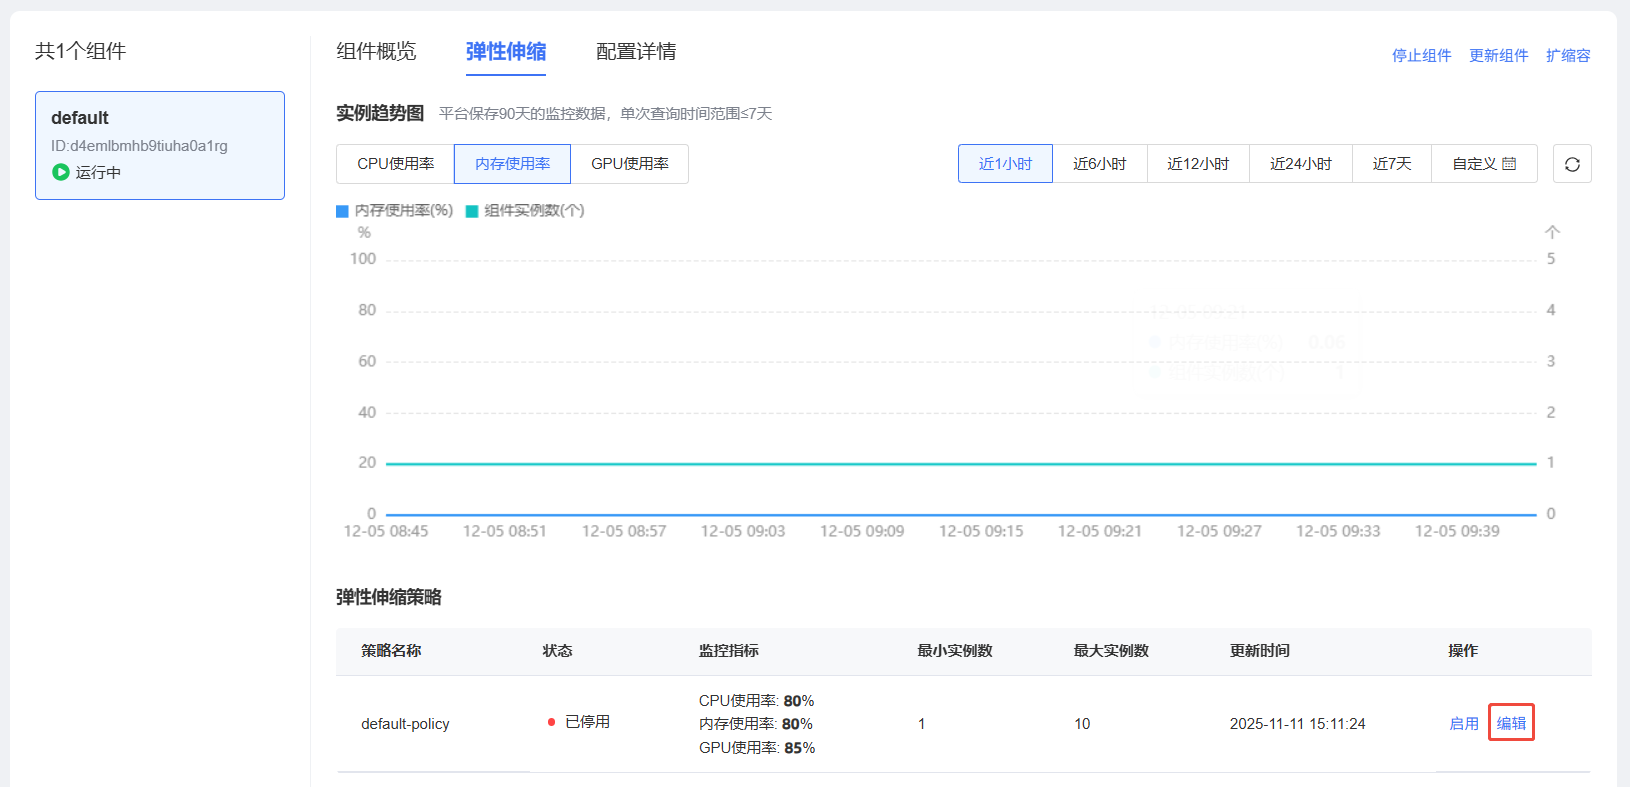Switch time range to 近6小时
Screen dimensions: 1630x787
tap(1099, 164)
